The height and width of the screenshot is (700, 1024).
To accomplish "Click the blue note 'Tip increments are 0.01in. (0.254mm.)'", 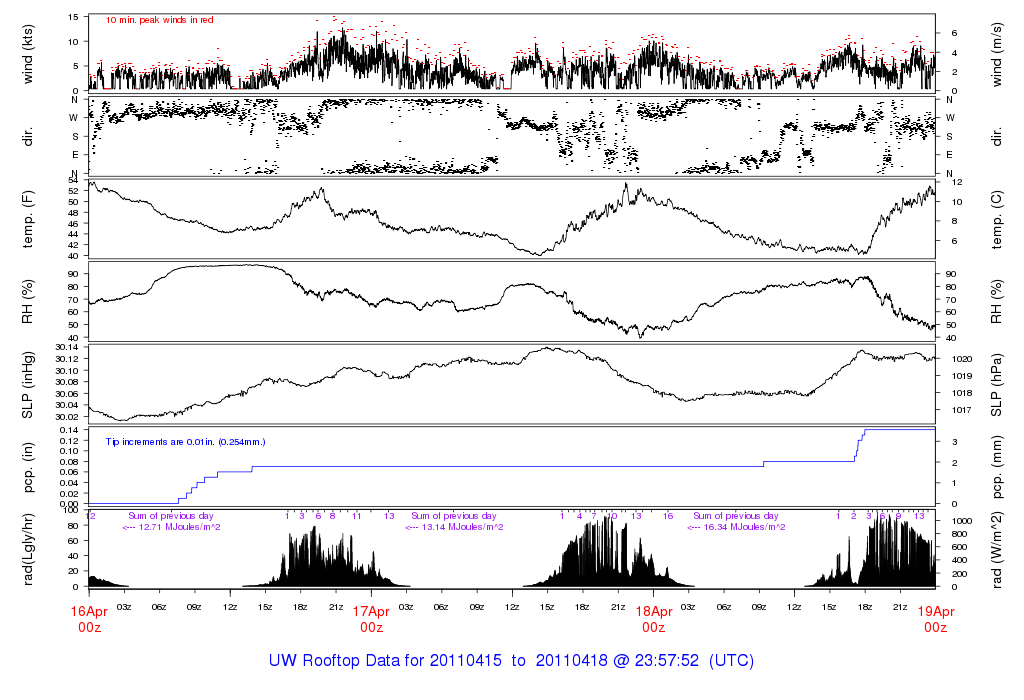I will point(185,442).
